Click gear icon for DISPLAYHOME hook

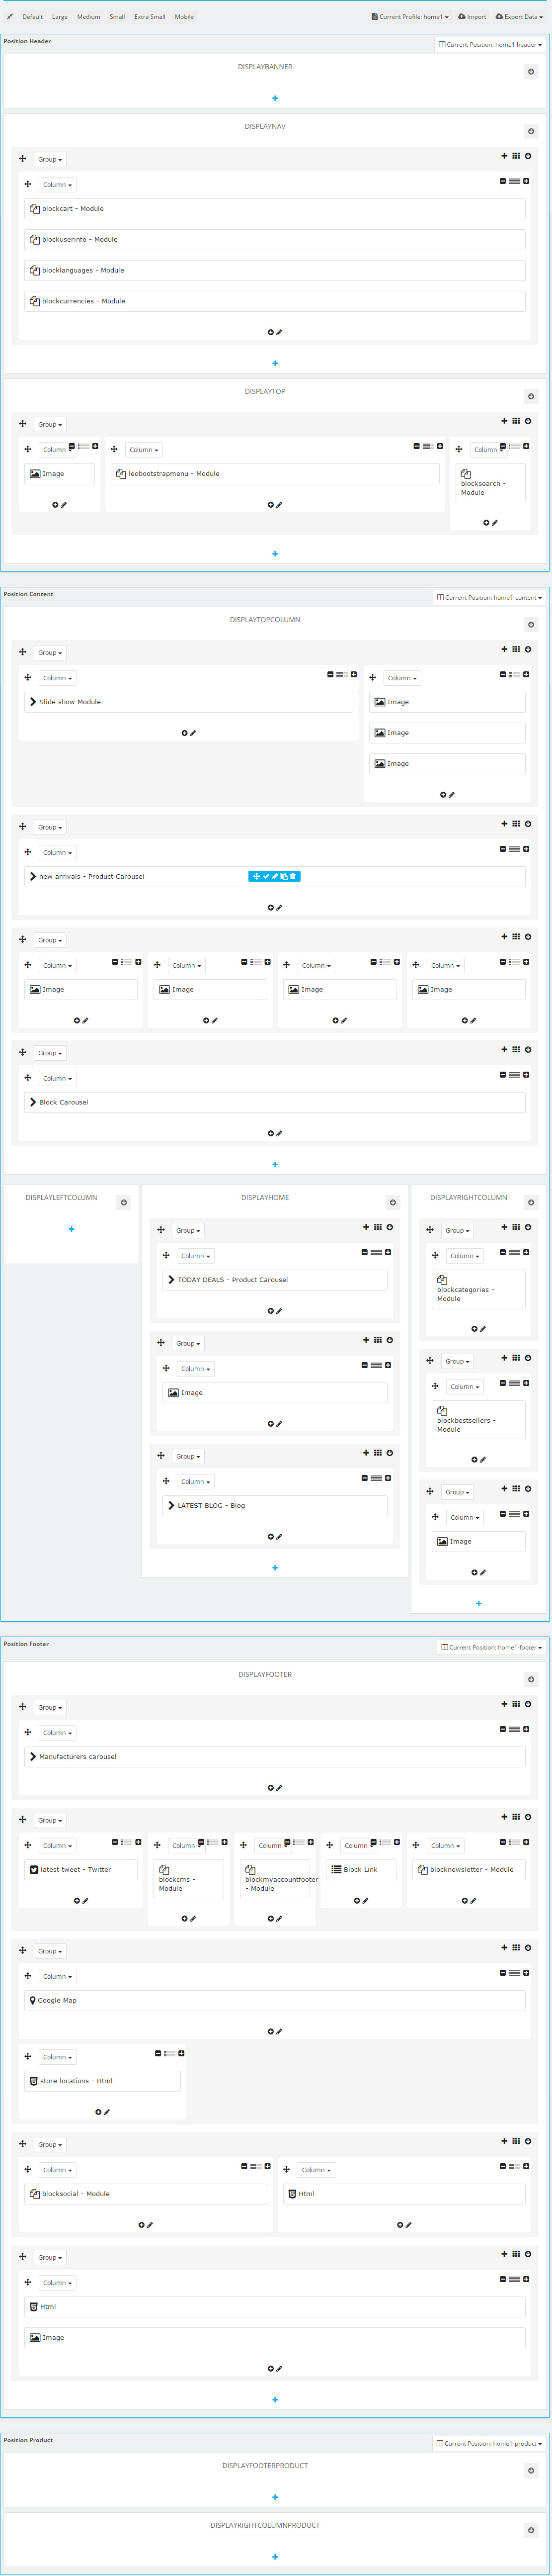pos(393,1202)
